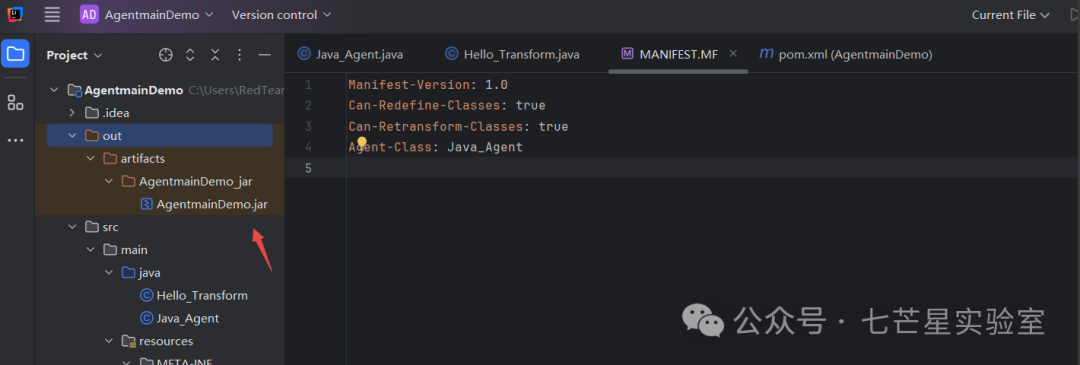This screenshot has height=365, width=1080.
Task: Click the Collapse All icon in Project panel
Action: tap(216, 55)
